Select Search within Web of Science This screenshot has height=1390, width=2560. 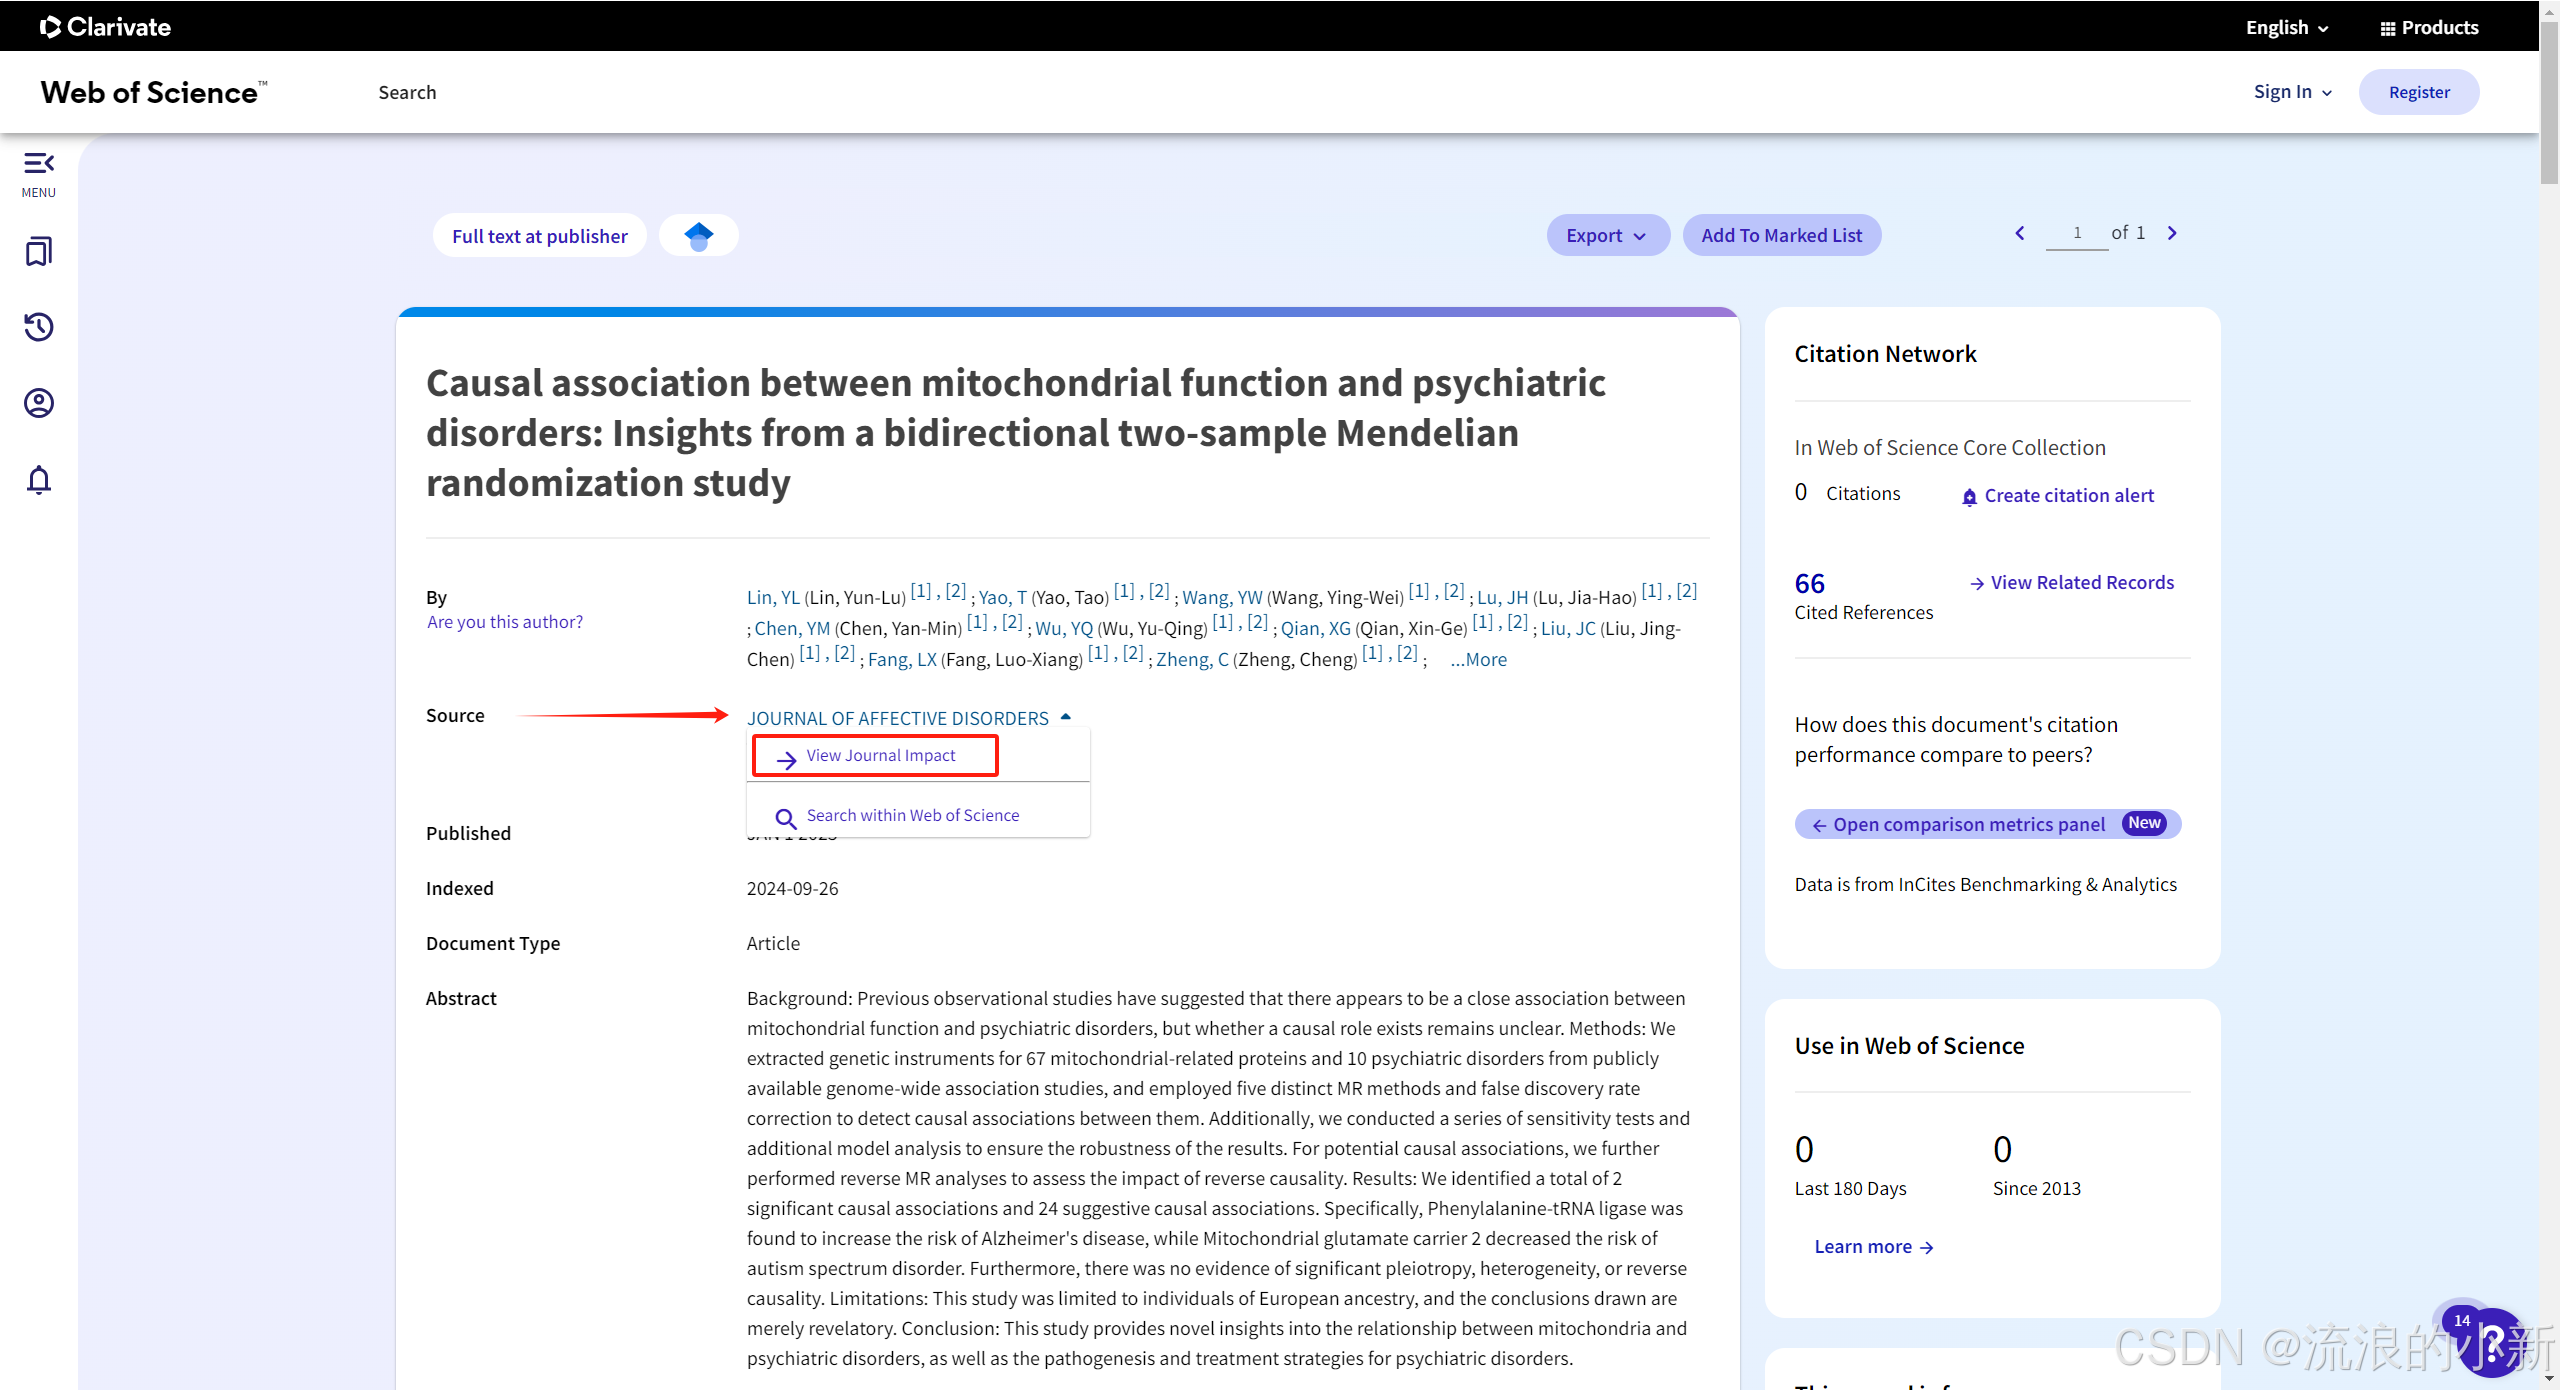click(912, 816)
